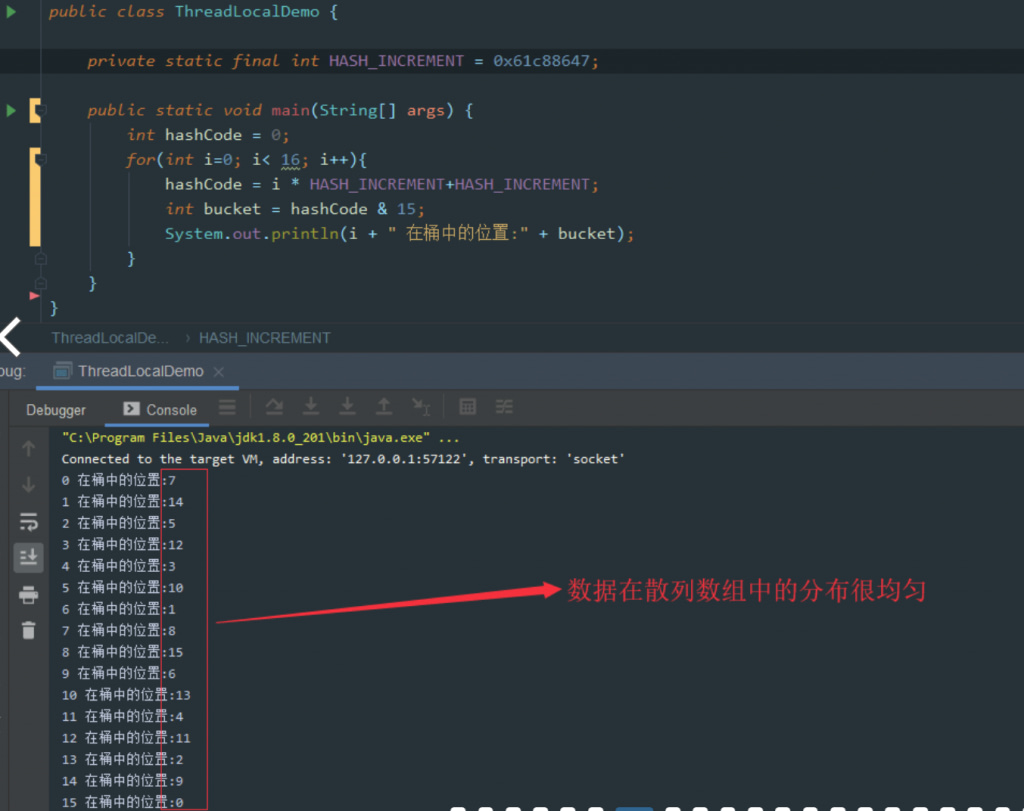
Task: Collapse the for loop fold marker
Action: click(x=40, y=159)
